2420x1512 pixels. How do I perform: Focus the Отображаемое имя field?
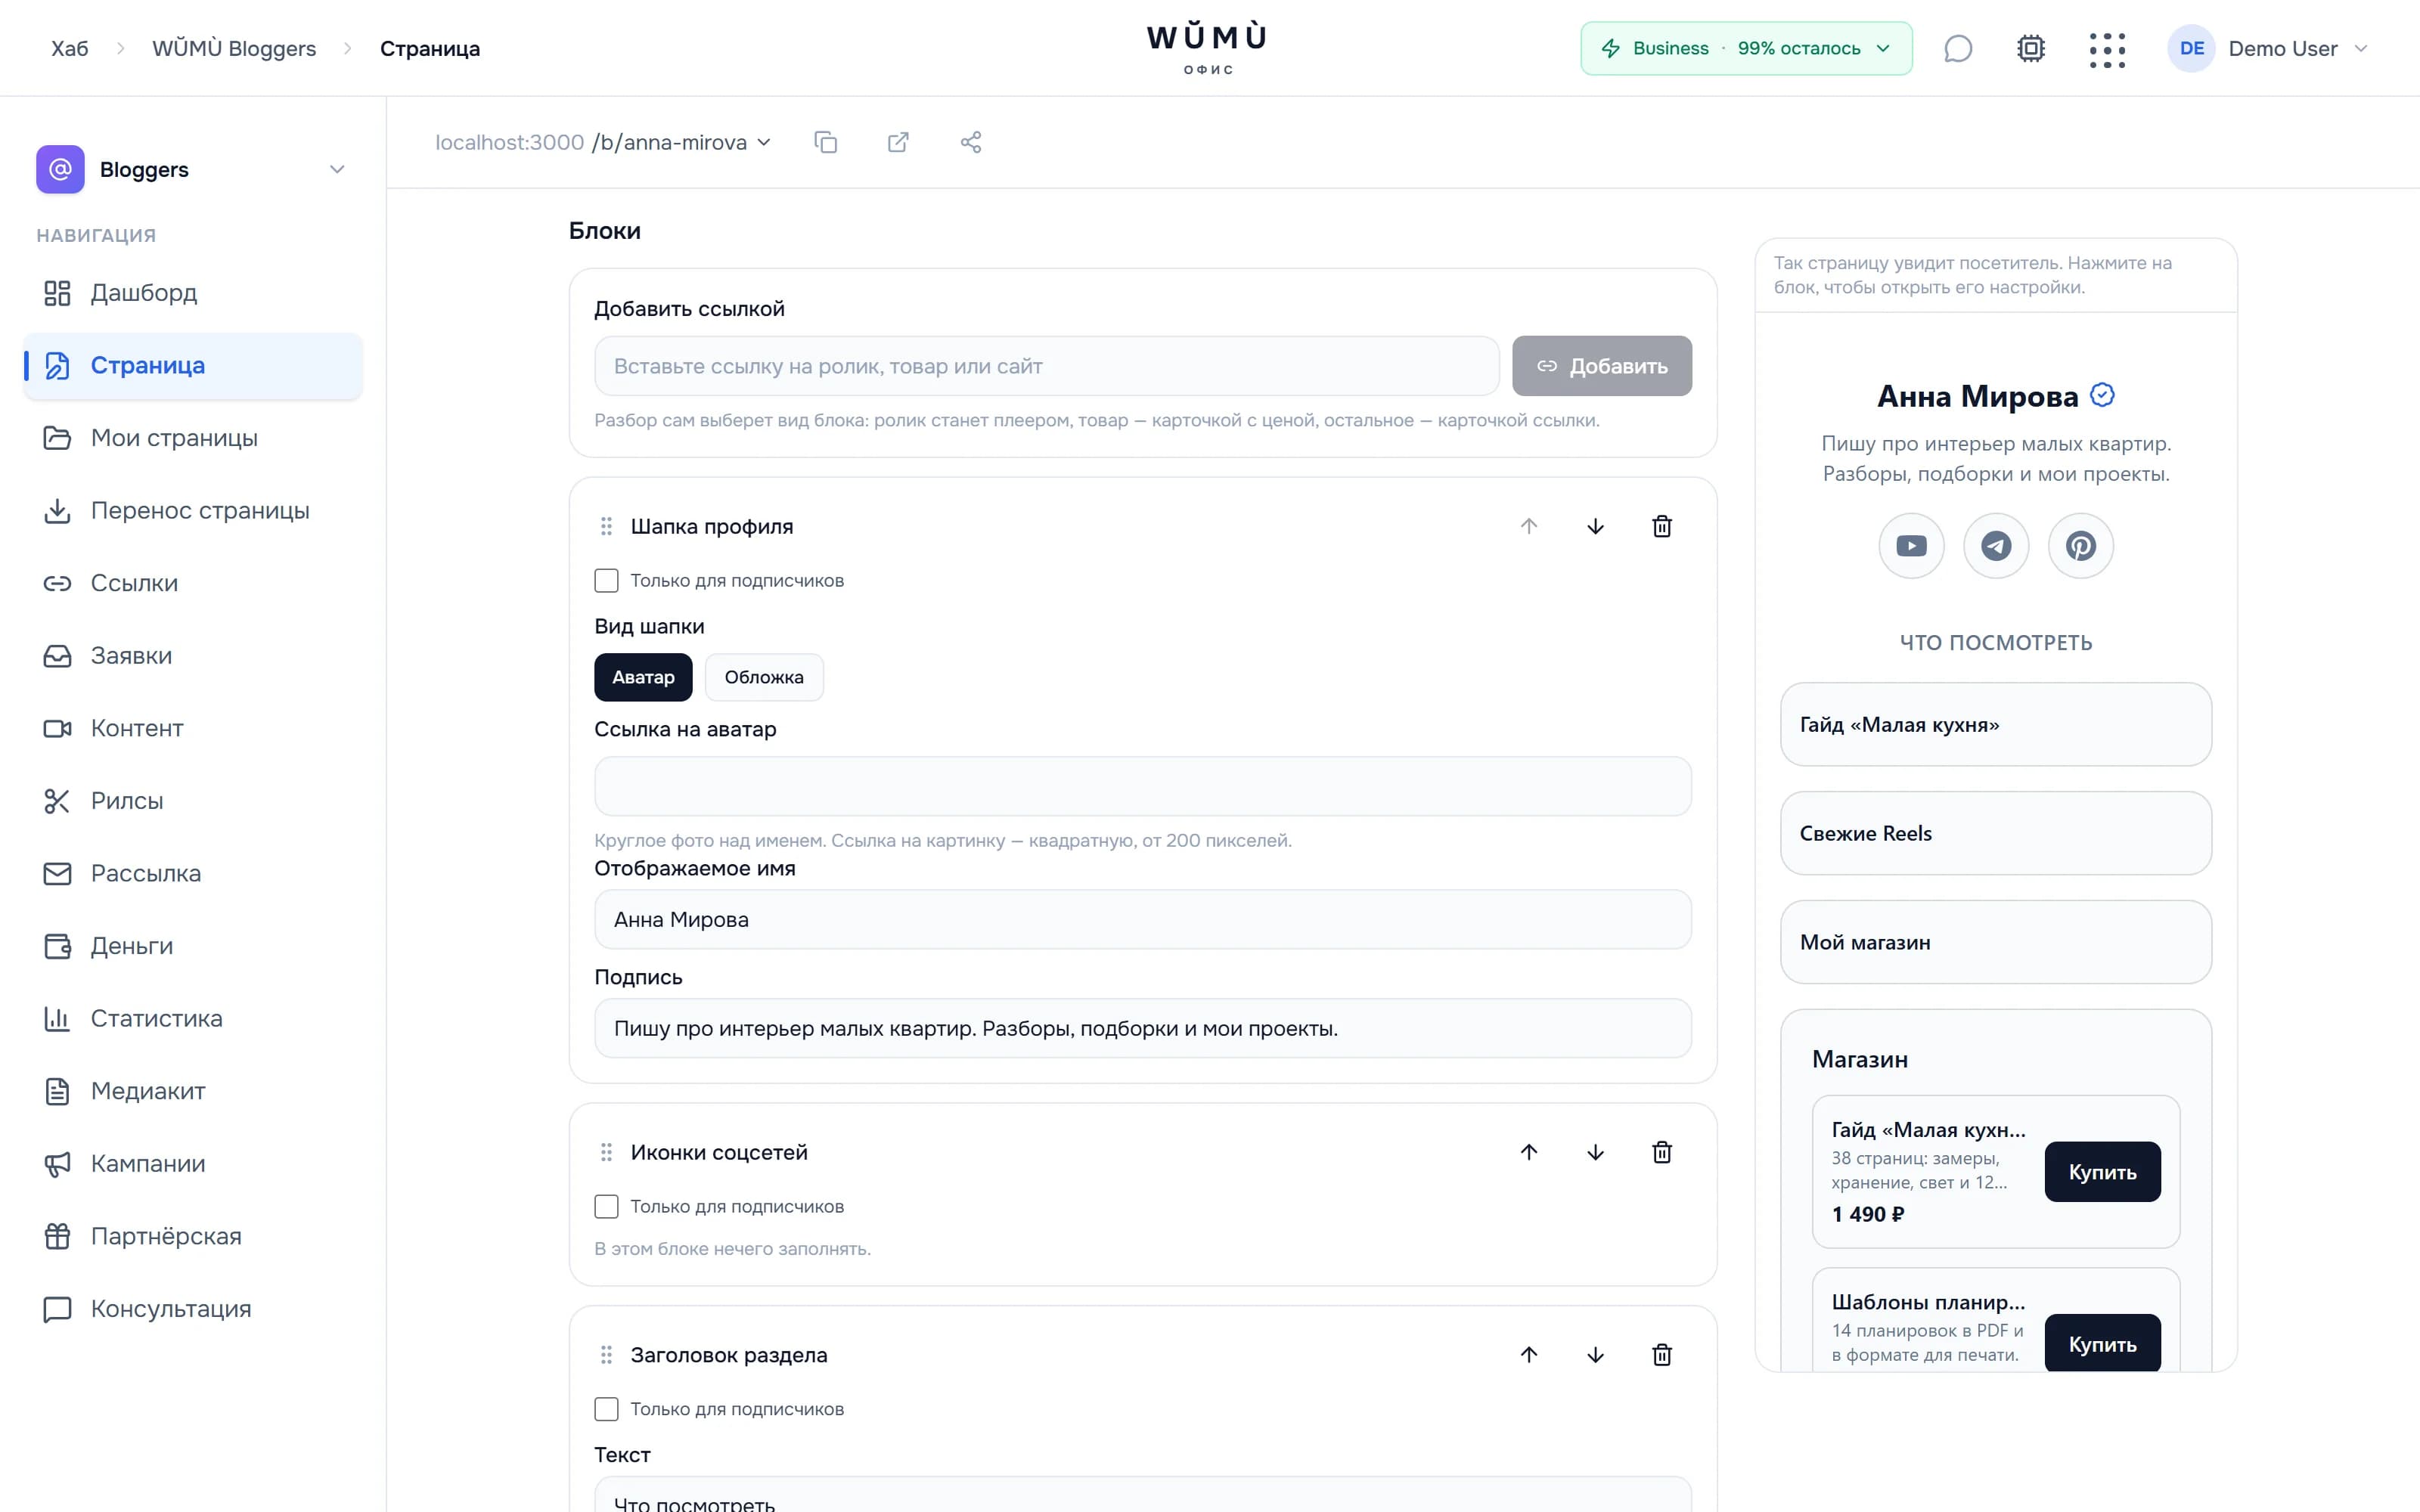pos(1142,919)
